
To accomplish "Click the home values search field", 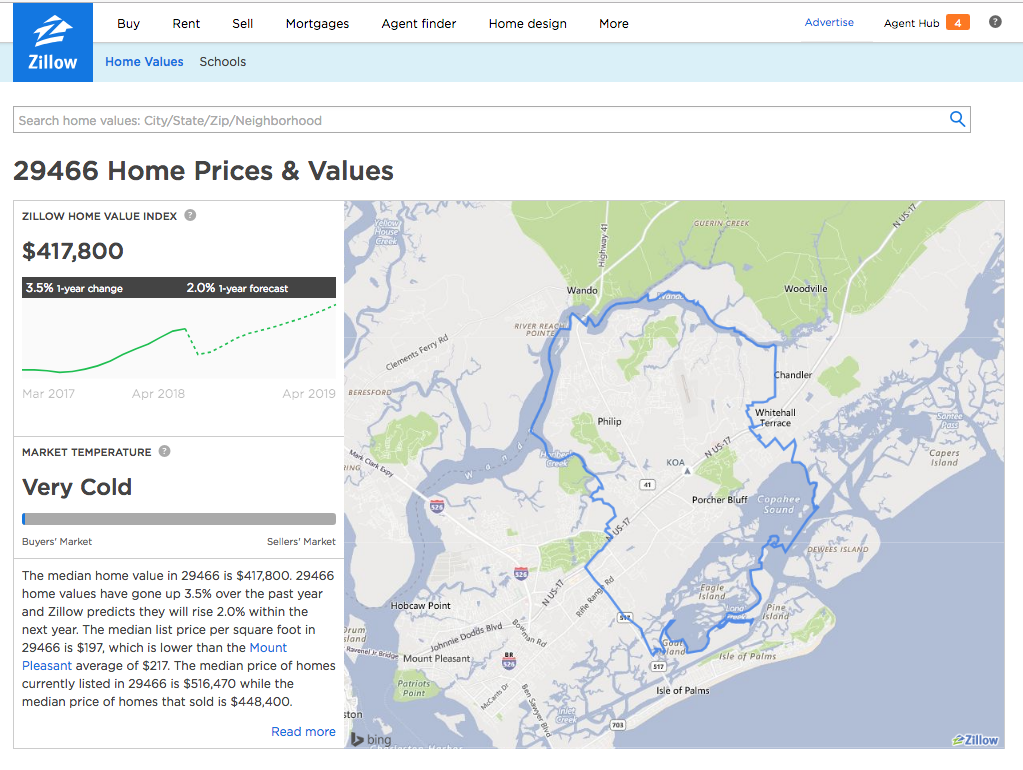I will (x=491, y=119).
